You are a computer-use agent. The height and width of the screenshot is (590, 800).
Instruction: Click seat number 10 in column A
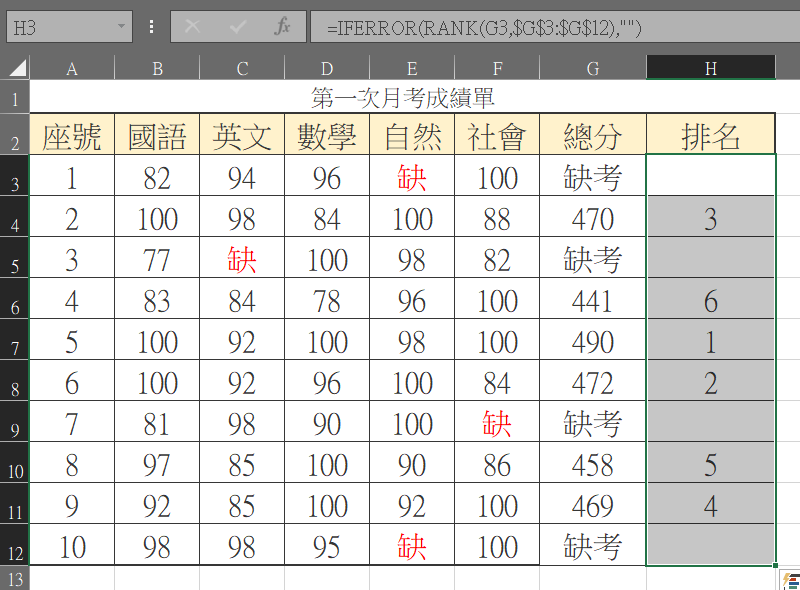(x=72, y=545)
